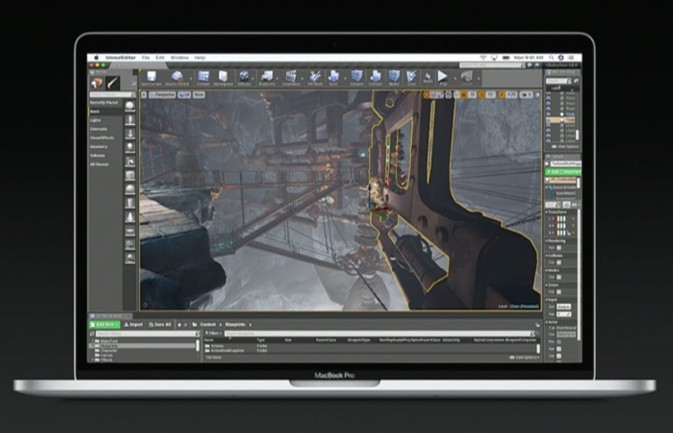Select the Recently Placed category

click(x=103, y=103)
